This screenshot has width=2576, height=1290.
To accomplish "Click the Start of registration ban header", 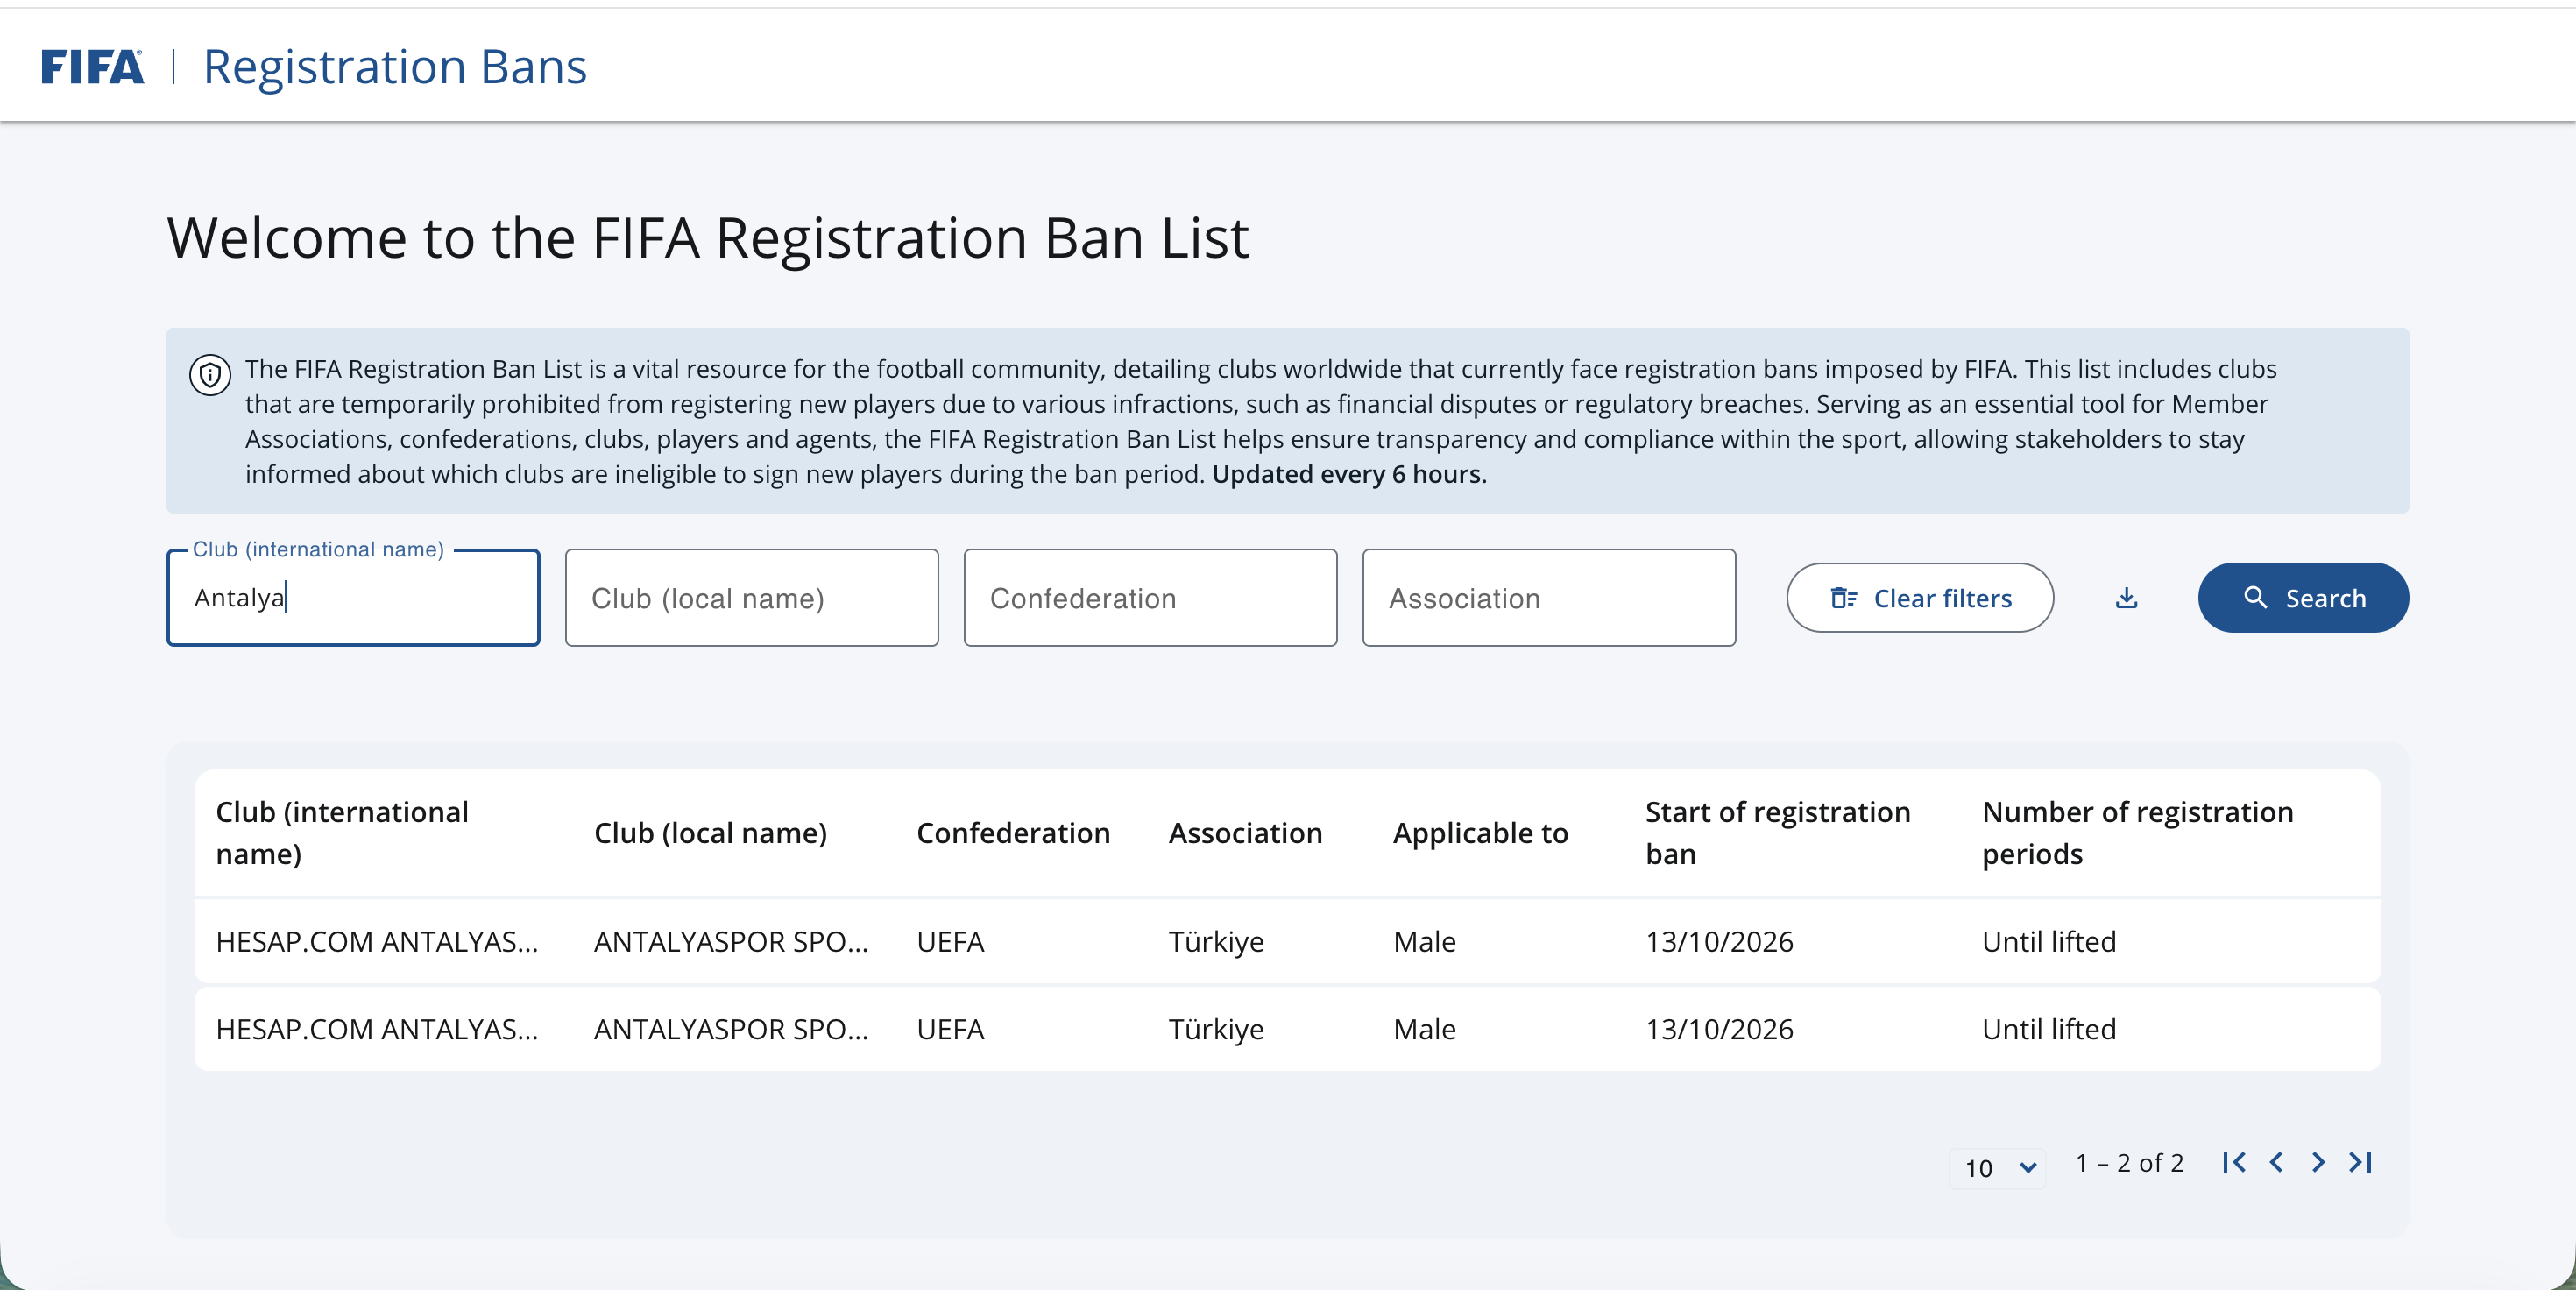I will tap(1778, 833).
